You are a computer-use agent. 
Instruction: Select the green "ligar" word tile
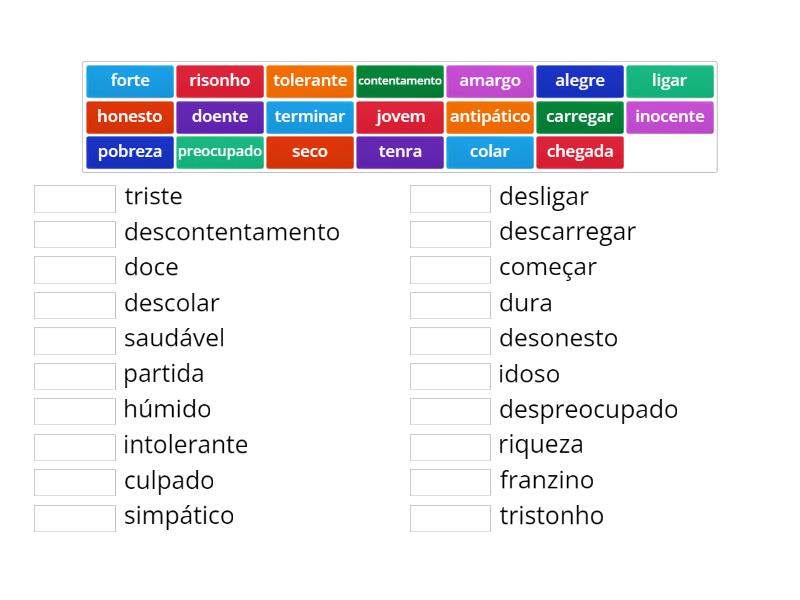[670, 81]
